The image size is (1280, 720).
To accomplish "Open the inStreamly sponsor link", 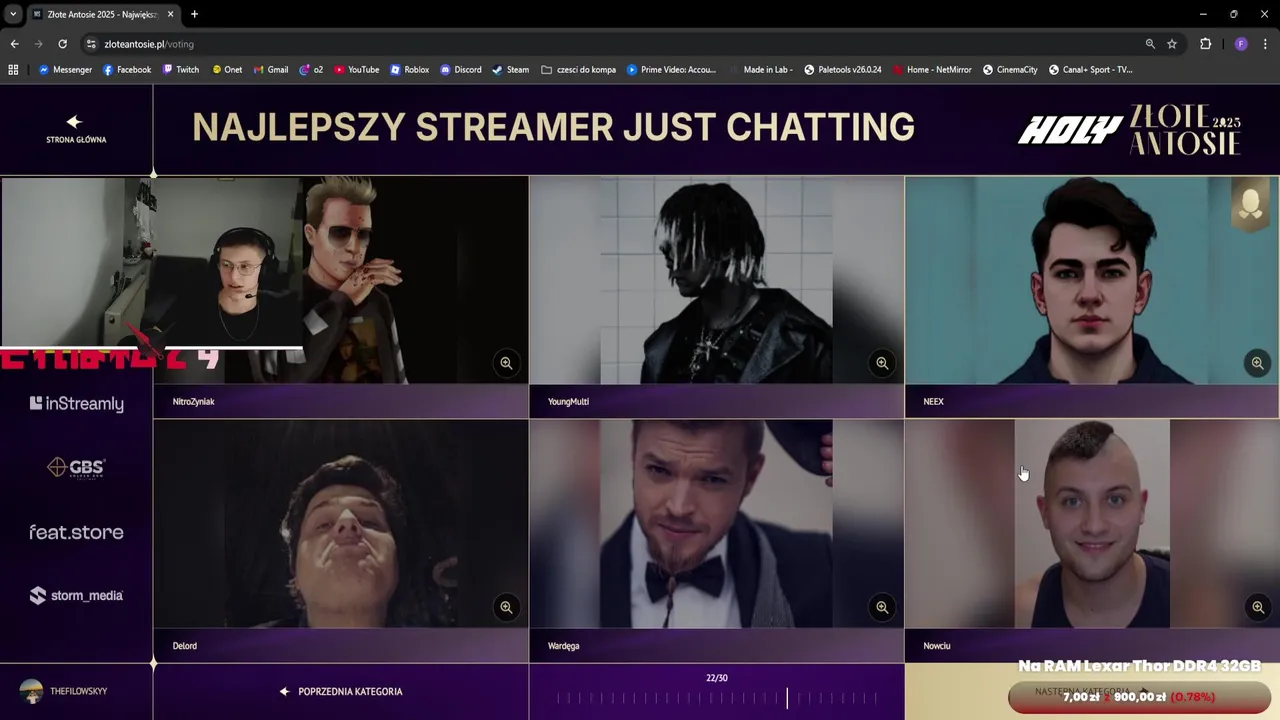I will 76,404.
